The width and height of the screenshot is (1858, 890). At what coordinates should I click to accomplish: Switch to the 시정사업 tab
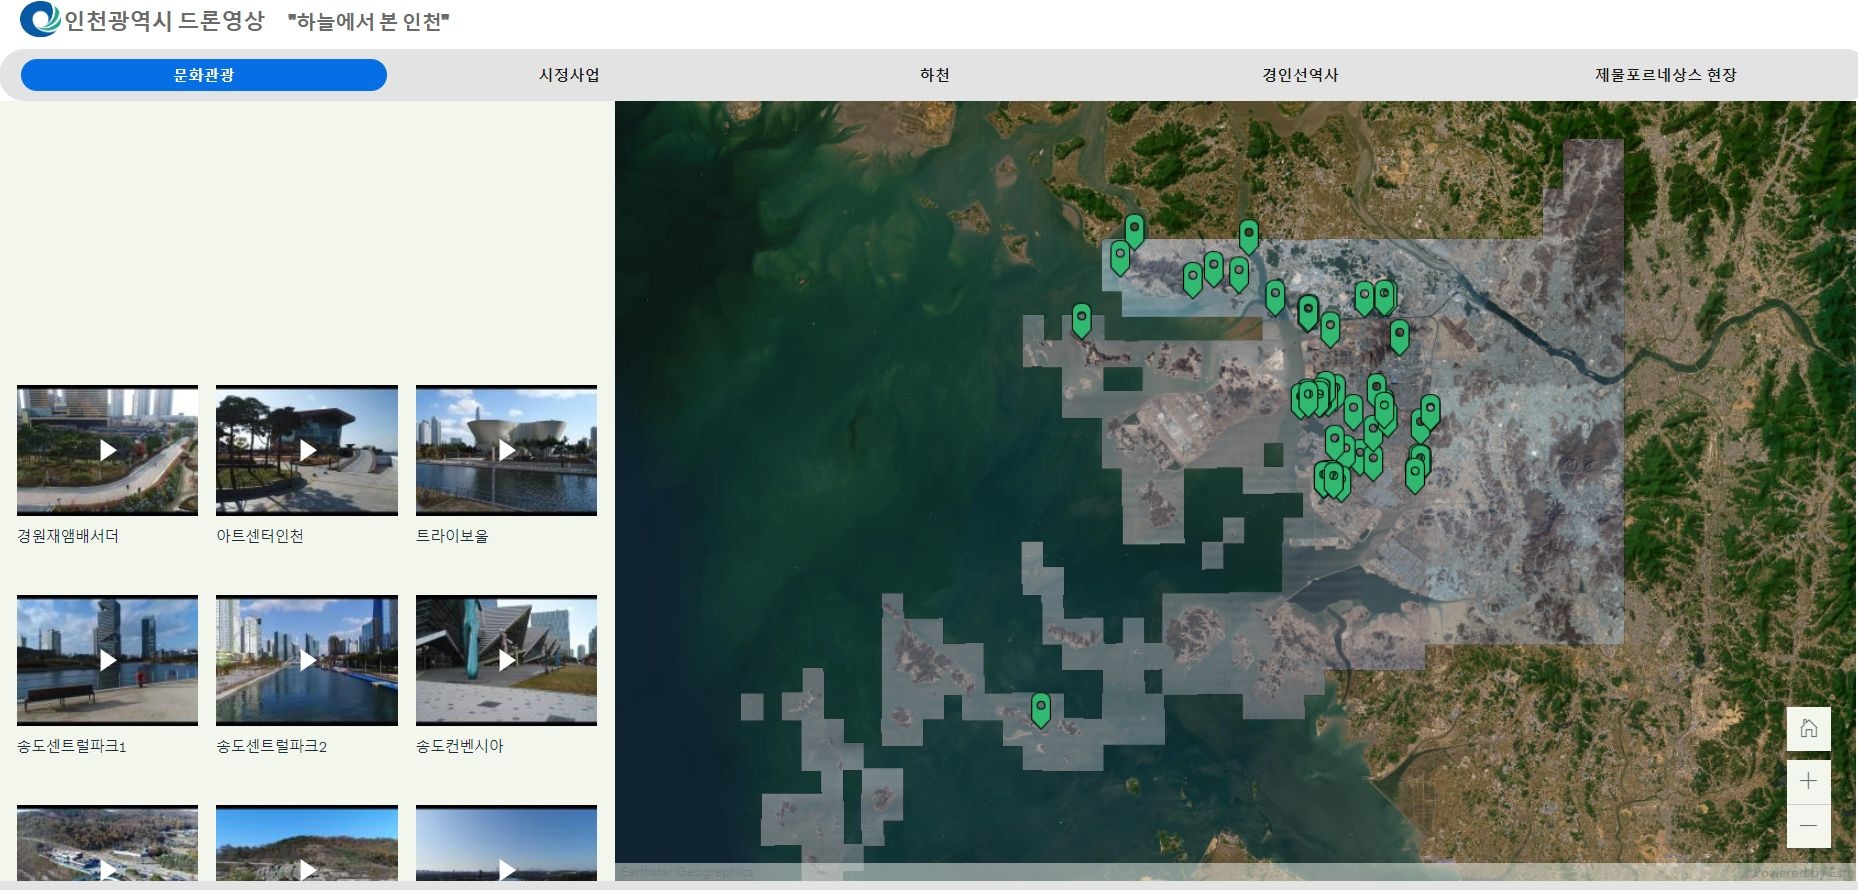tap(569, 75)
